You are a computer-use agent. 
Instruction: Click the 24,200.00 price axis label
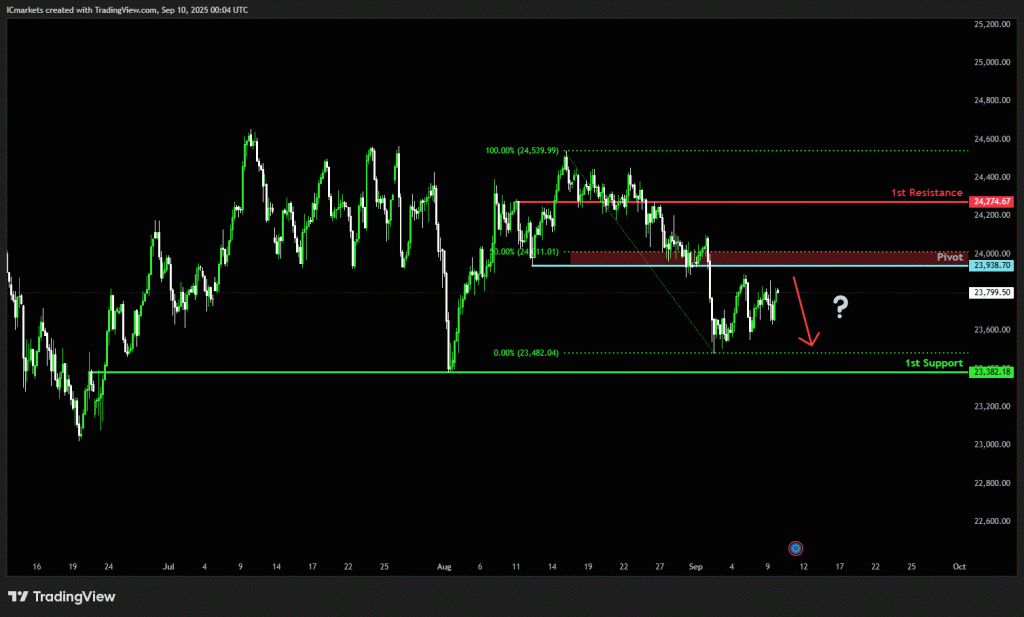pyautogui.click(x=992, y=215)
